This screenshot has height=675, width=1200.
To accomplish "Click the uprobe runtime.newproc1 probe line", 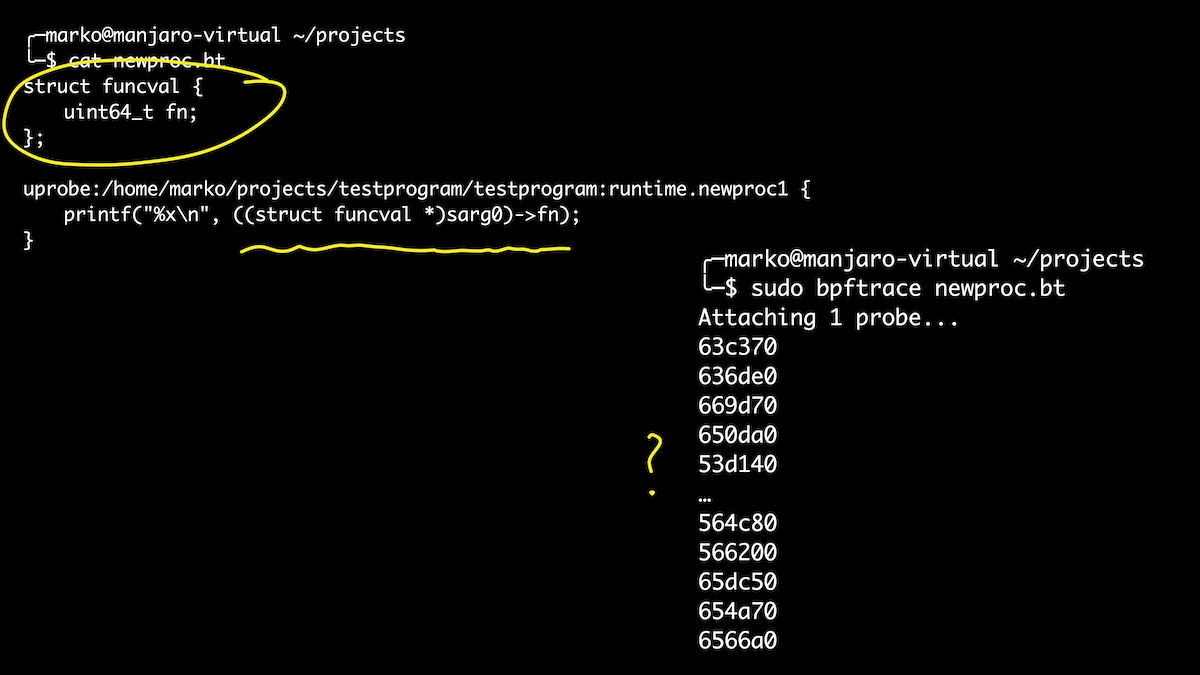I will tap(417, 189).
